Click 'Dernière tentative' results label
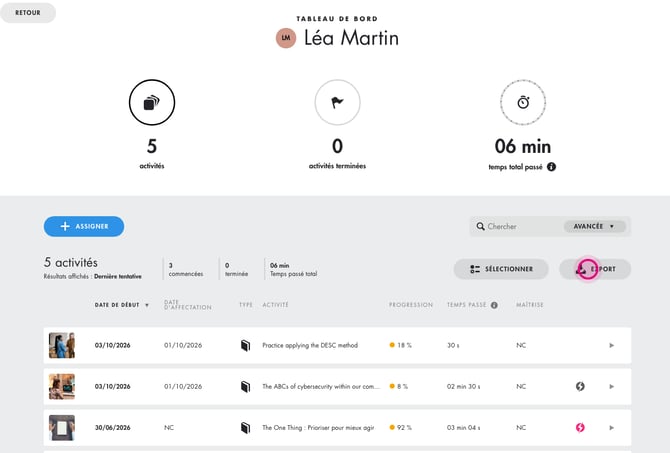Image resolution: width=670 pixels, height=453 pixels. [118, 277]
